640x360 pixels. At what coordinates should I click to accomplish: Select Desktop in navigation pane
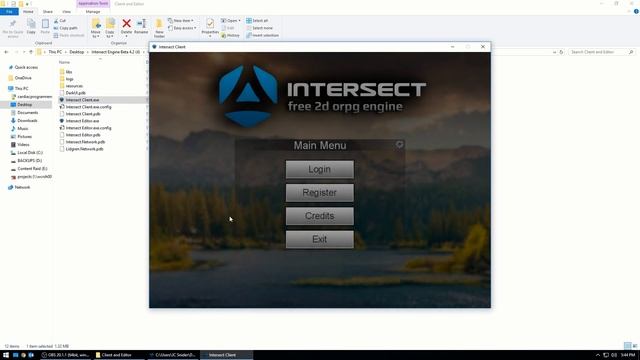pos(24,105)
